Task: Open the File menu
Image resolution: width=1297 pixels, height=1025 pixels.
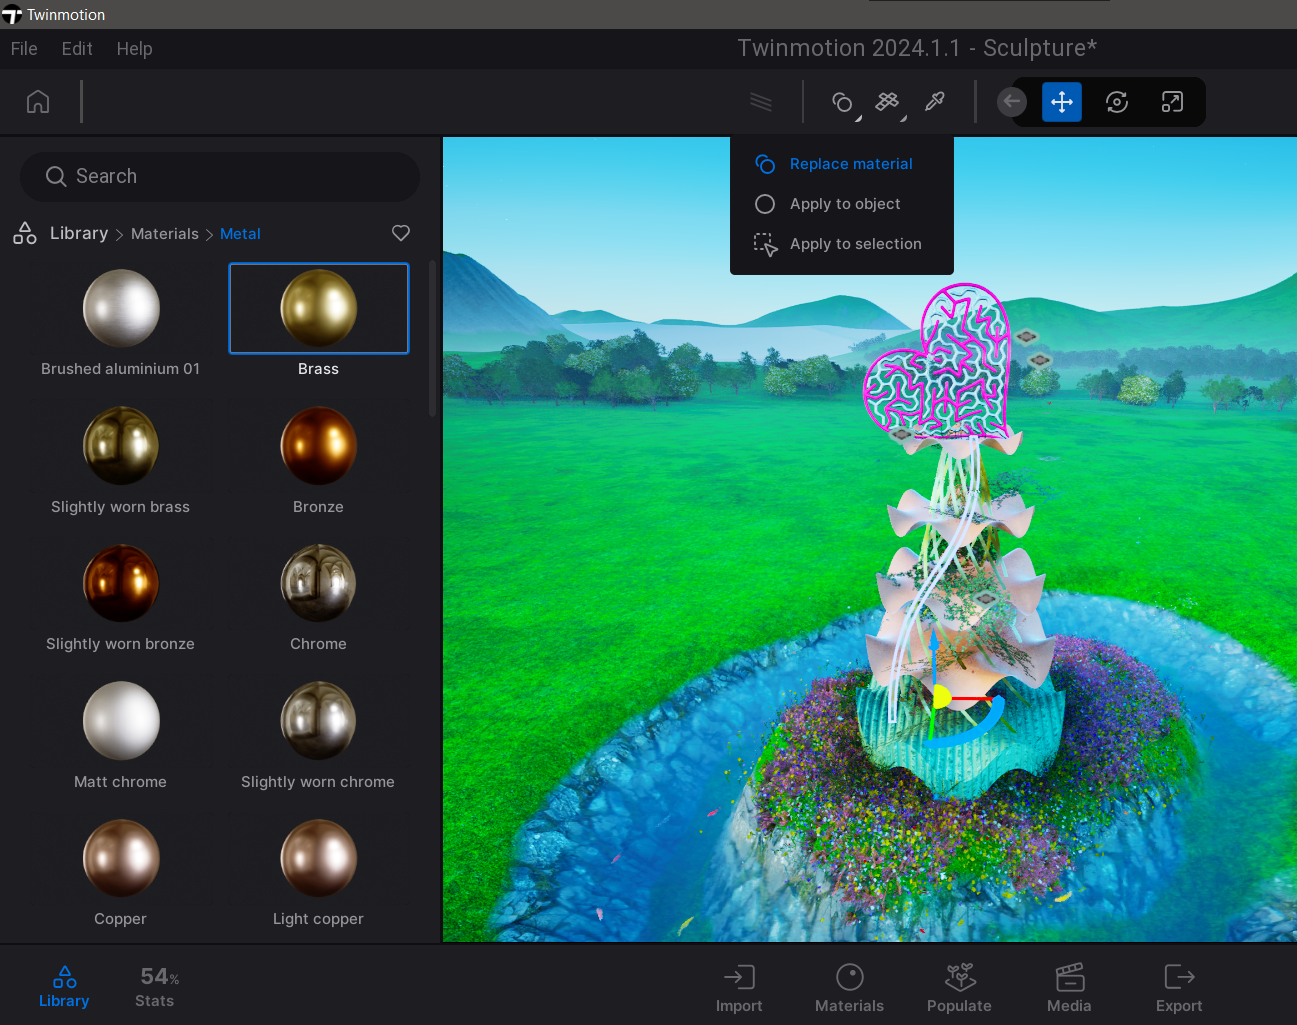Action: coord(24,49)
